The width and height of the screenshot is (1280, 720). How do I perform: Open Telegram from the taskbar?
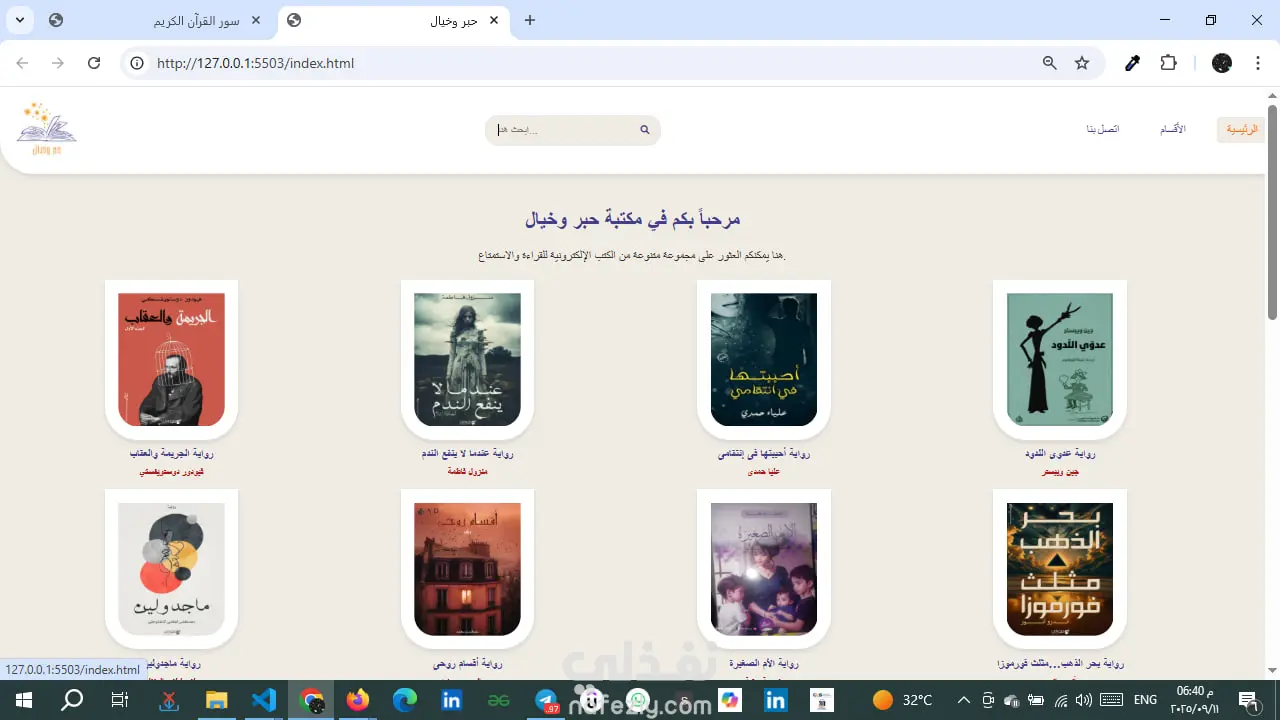[x=546, y=700]
